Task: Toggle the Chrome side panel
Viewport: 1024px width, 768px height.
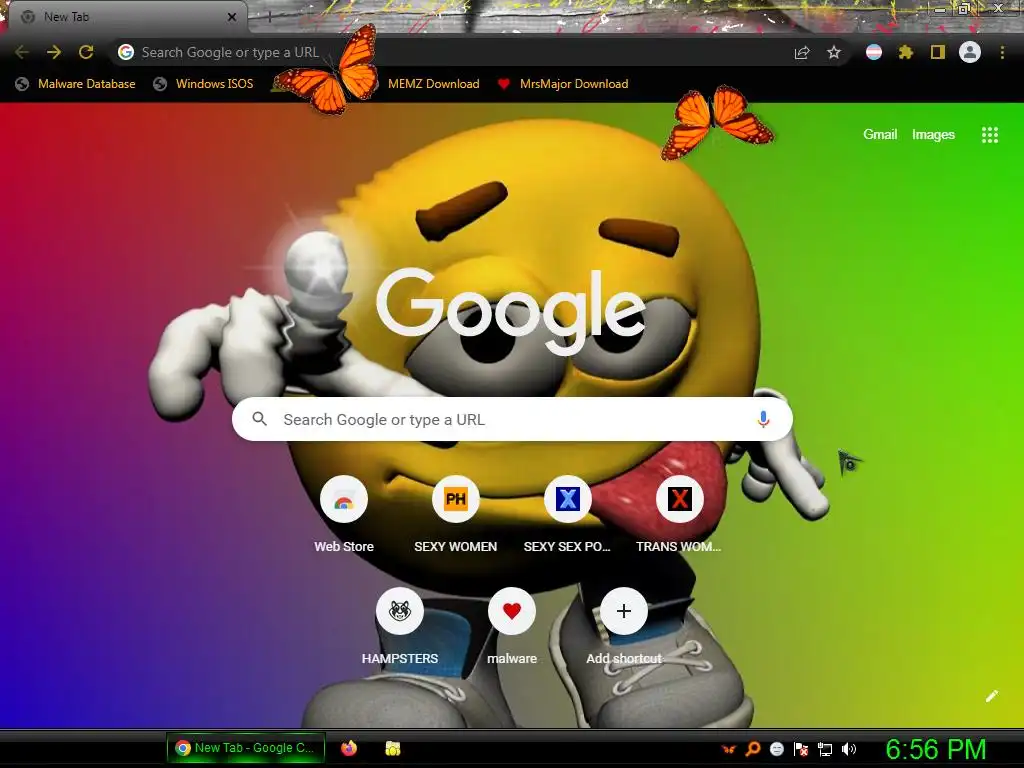Action: 938,52
